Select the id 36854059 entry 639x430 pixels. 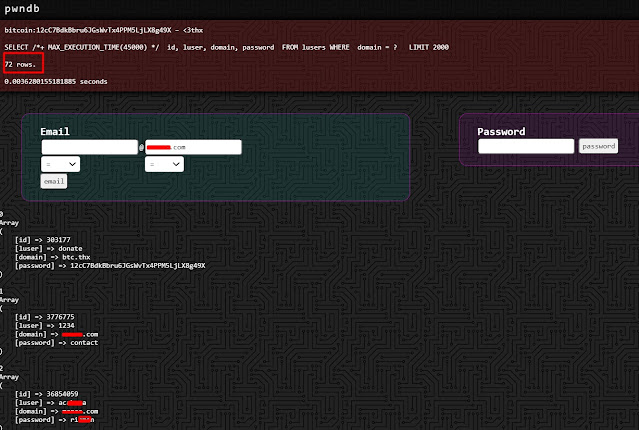coord(46,394)
